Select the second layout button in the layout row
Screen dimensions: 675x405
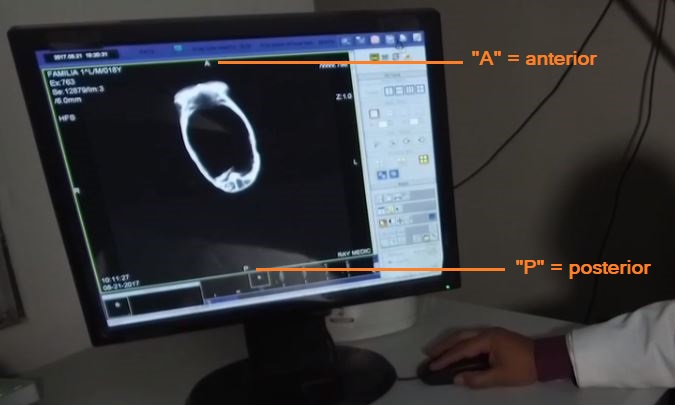pos(397,91)
